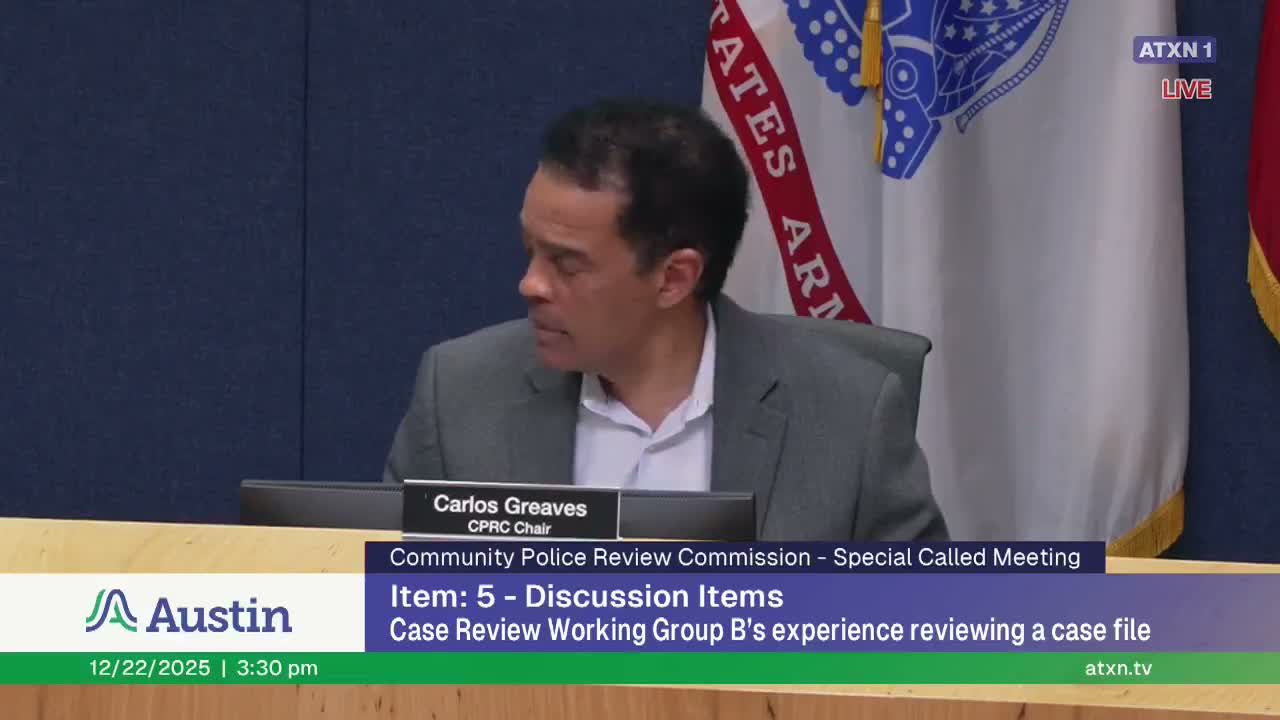Click the Special Called Meeting label
1280x720 pixels.
961,557
